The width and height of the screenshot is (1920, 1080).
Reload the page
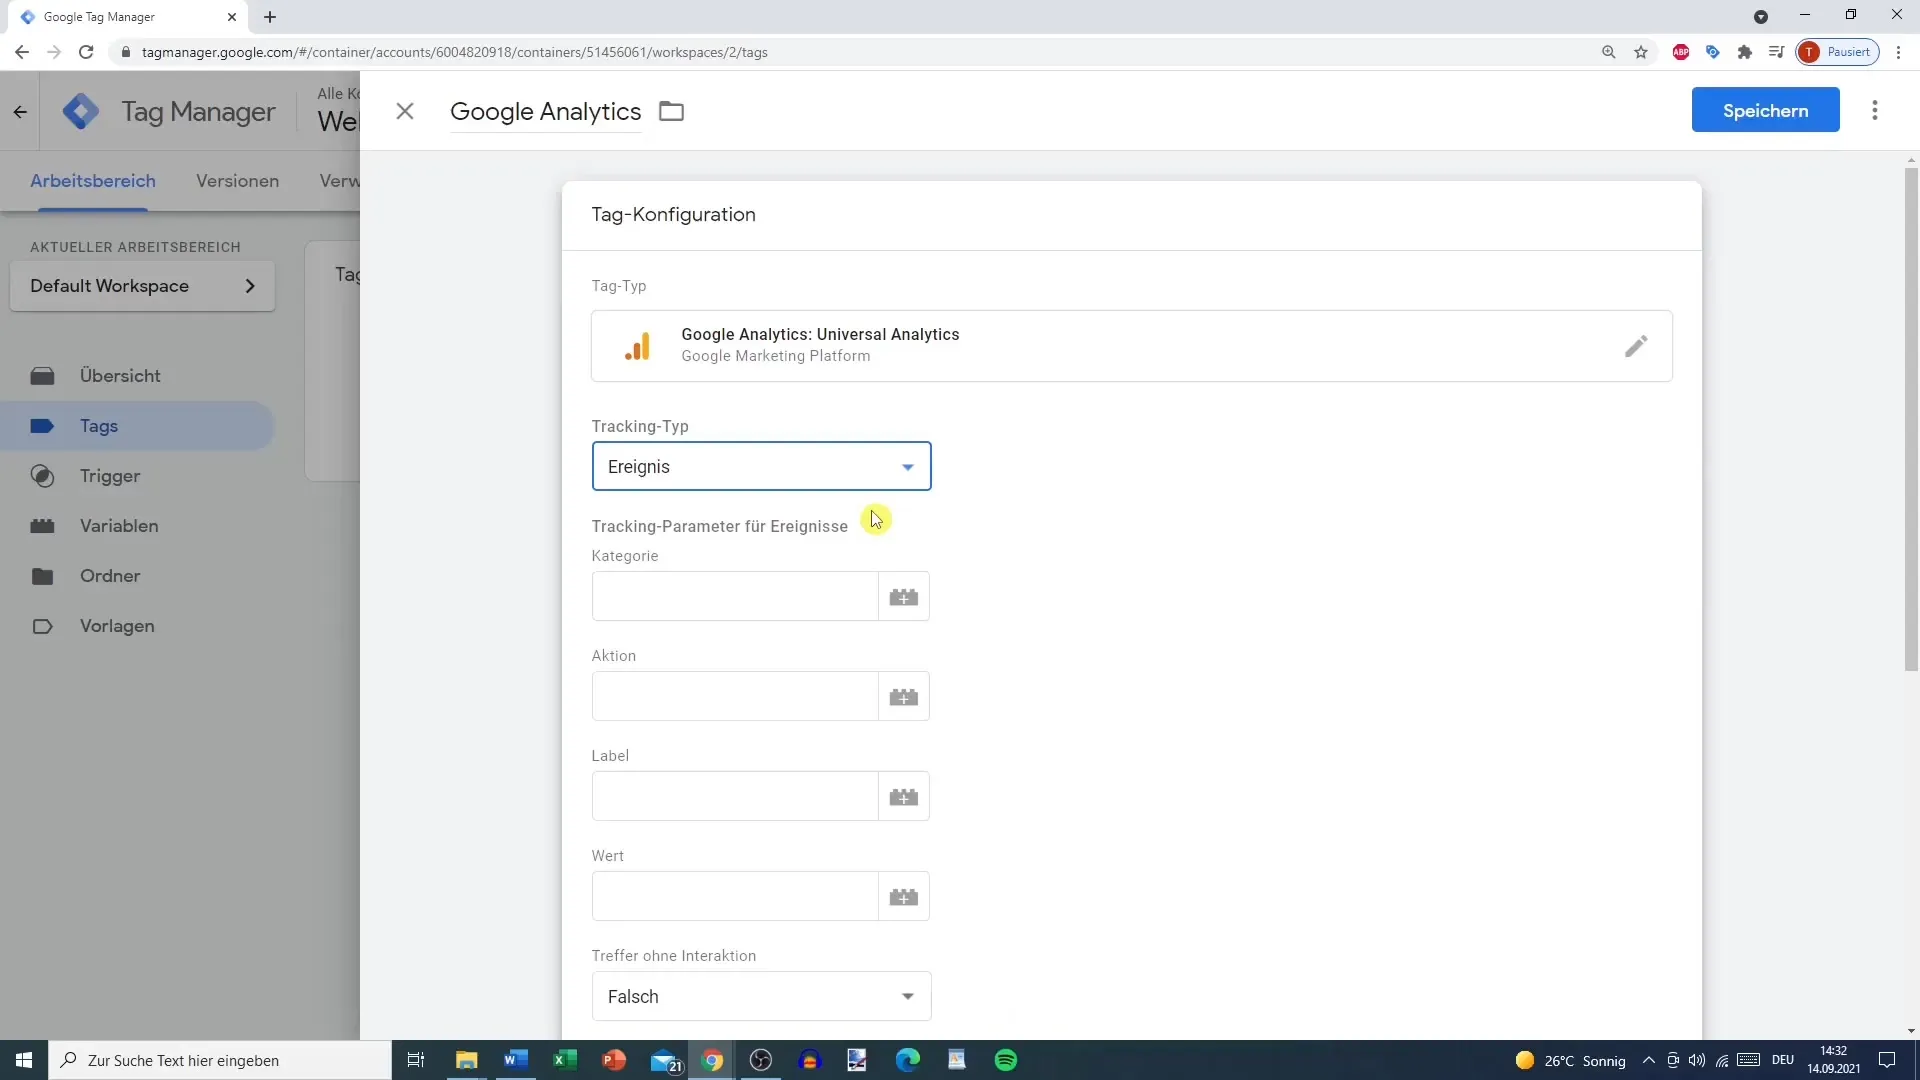click(x=86, y=52)
